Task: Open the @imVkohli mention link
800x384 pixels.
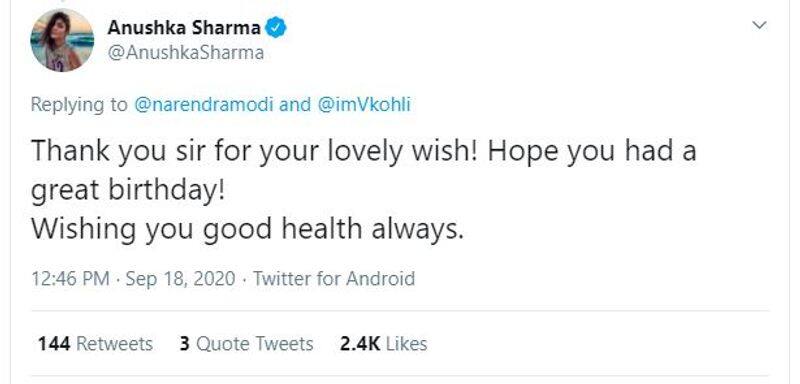Action: [364, 105]
